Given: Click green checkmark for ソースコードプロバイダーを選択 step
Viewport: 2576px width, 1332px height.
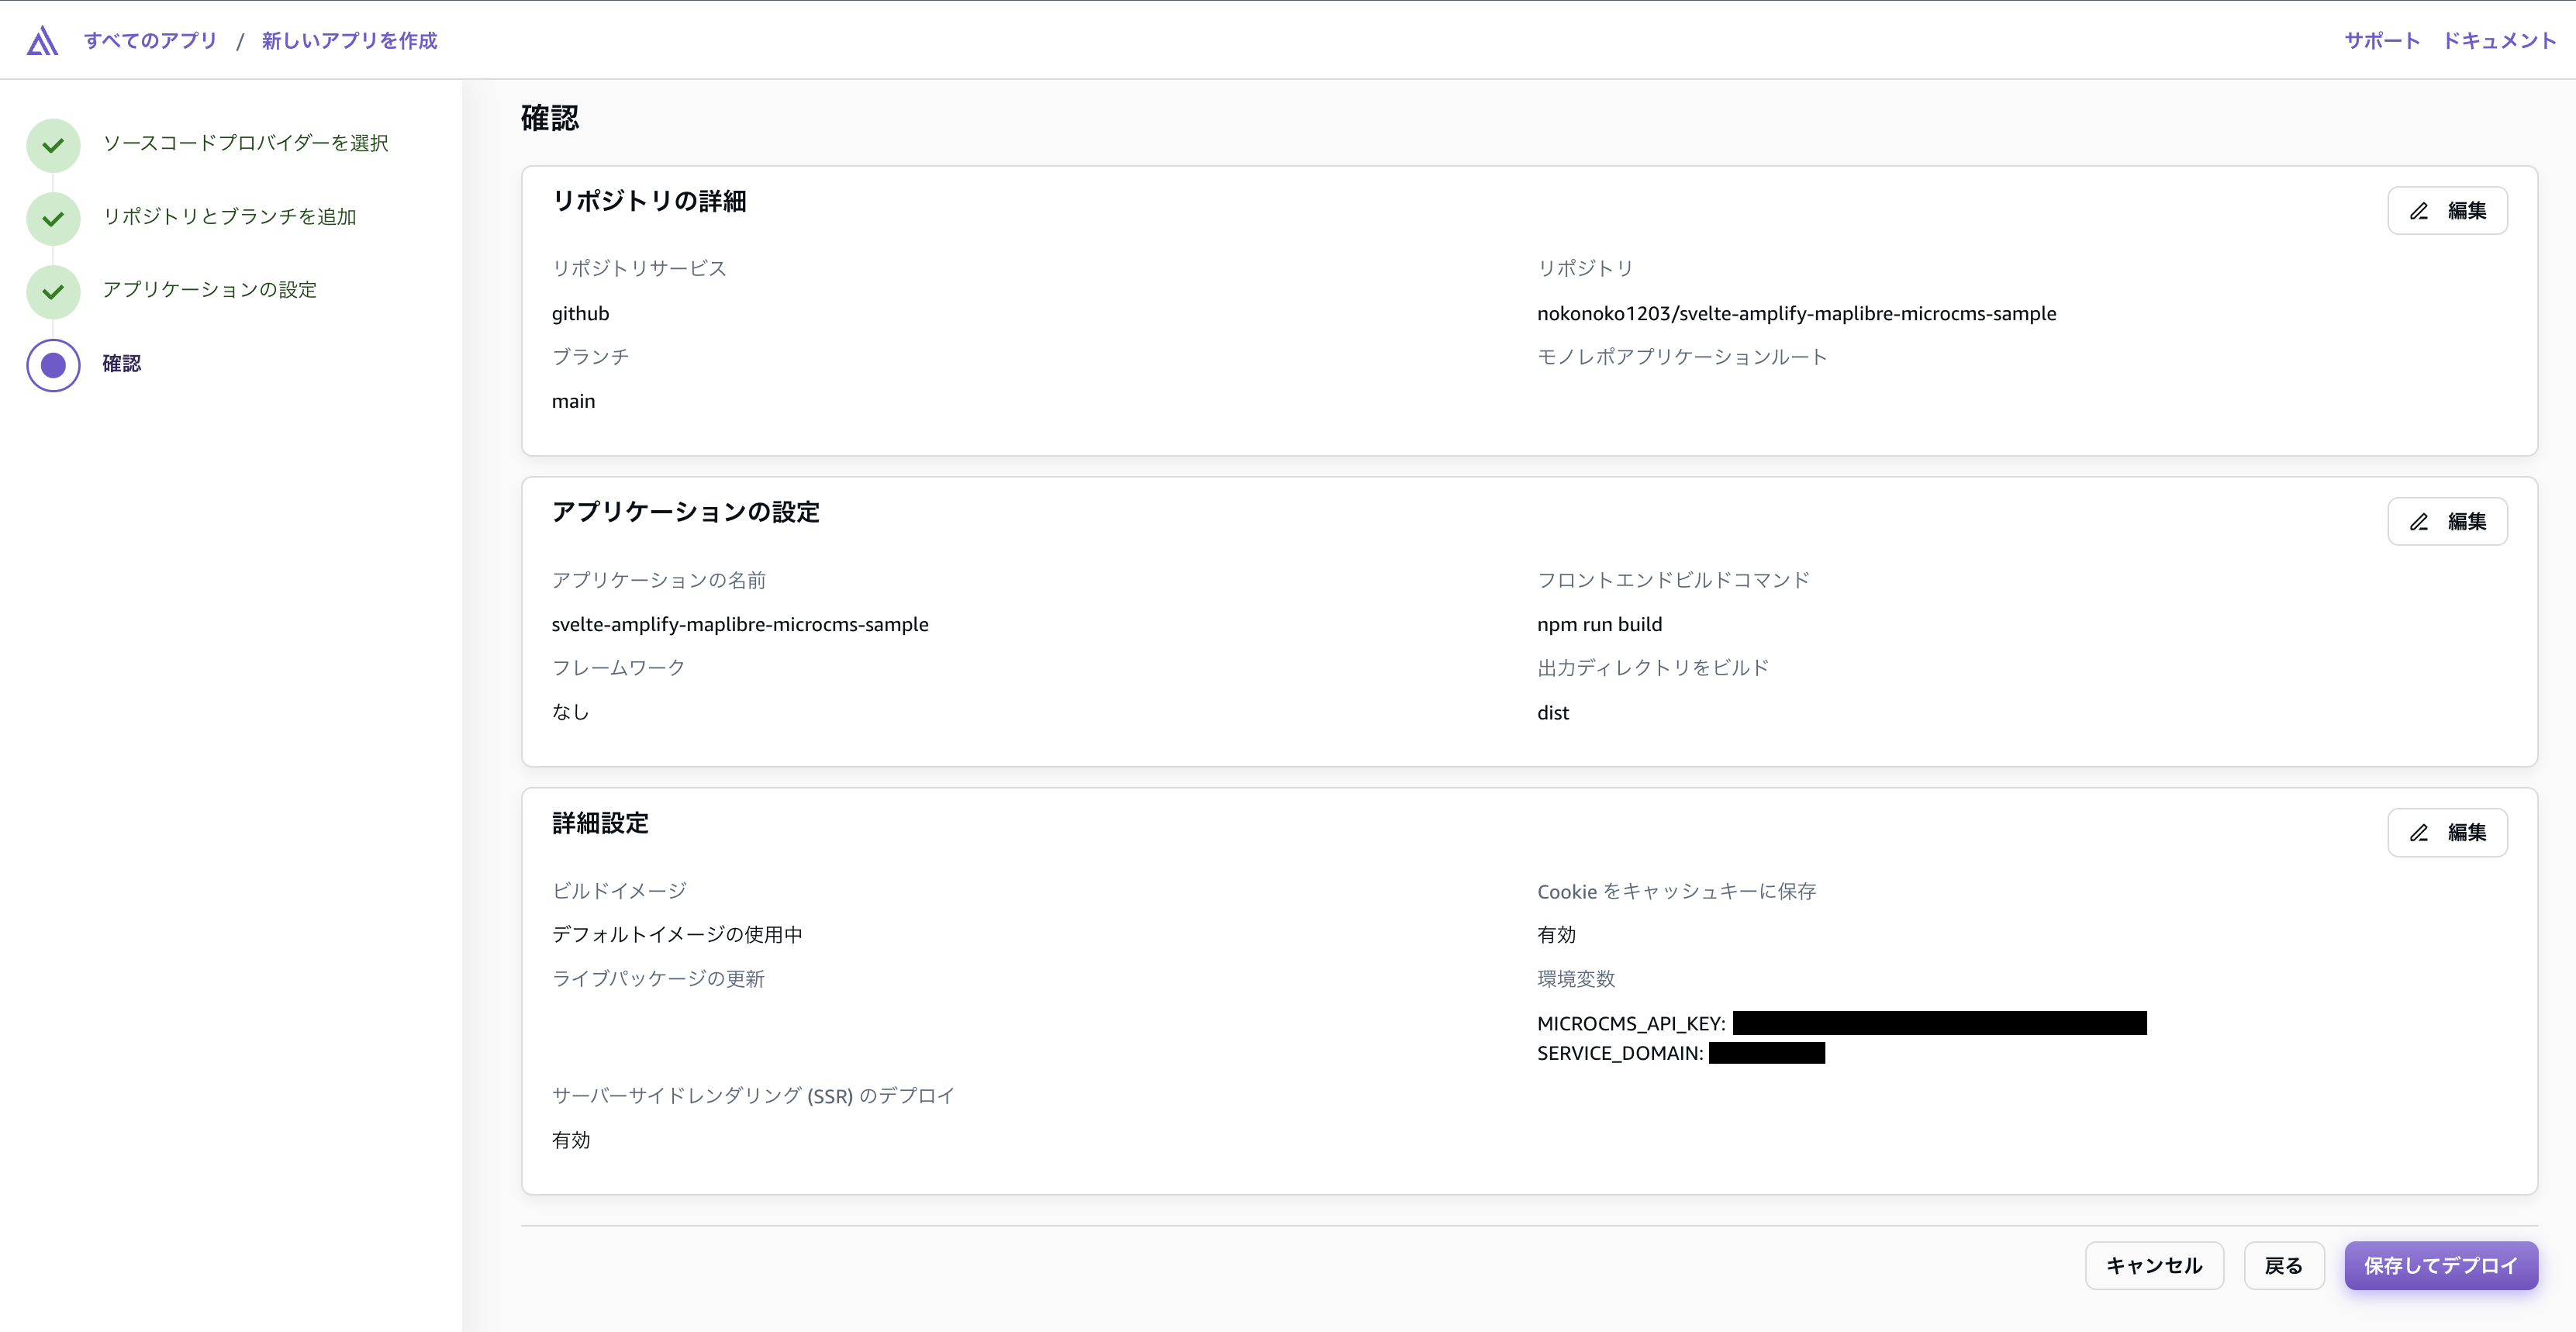Looking at the screenshot, I should tap(53, 145).
